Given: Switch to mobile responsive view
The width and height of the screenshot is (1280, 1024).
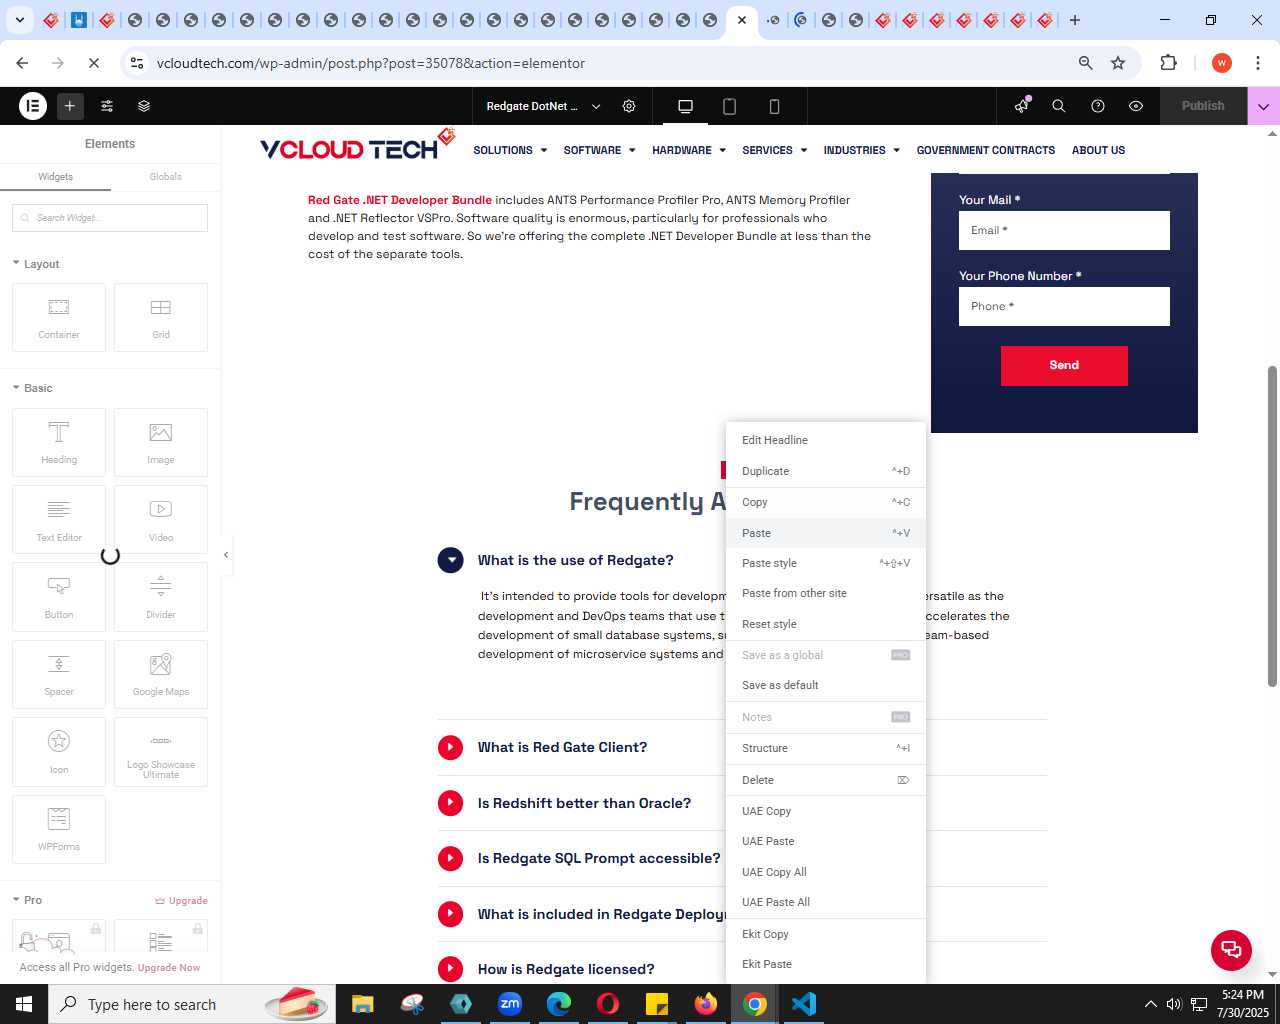Looking at the screenshot, I should [x=774, y=106].
